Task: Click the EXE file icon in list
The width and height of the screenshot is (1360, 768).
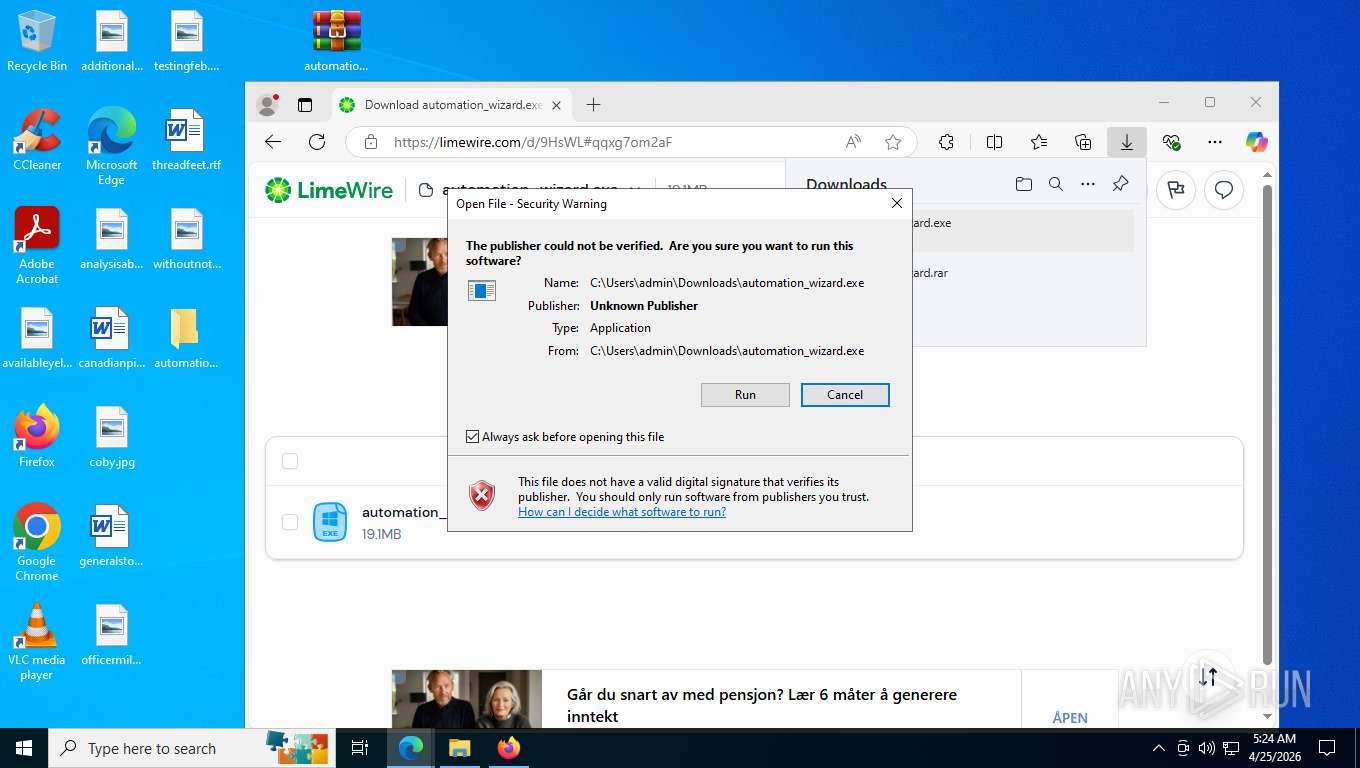Action: (330, 522)
